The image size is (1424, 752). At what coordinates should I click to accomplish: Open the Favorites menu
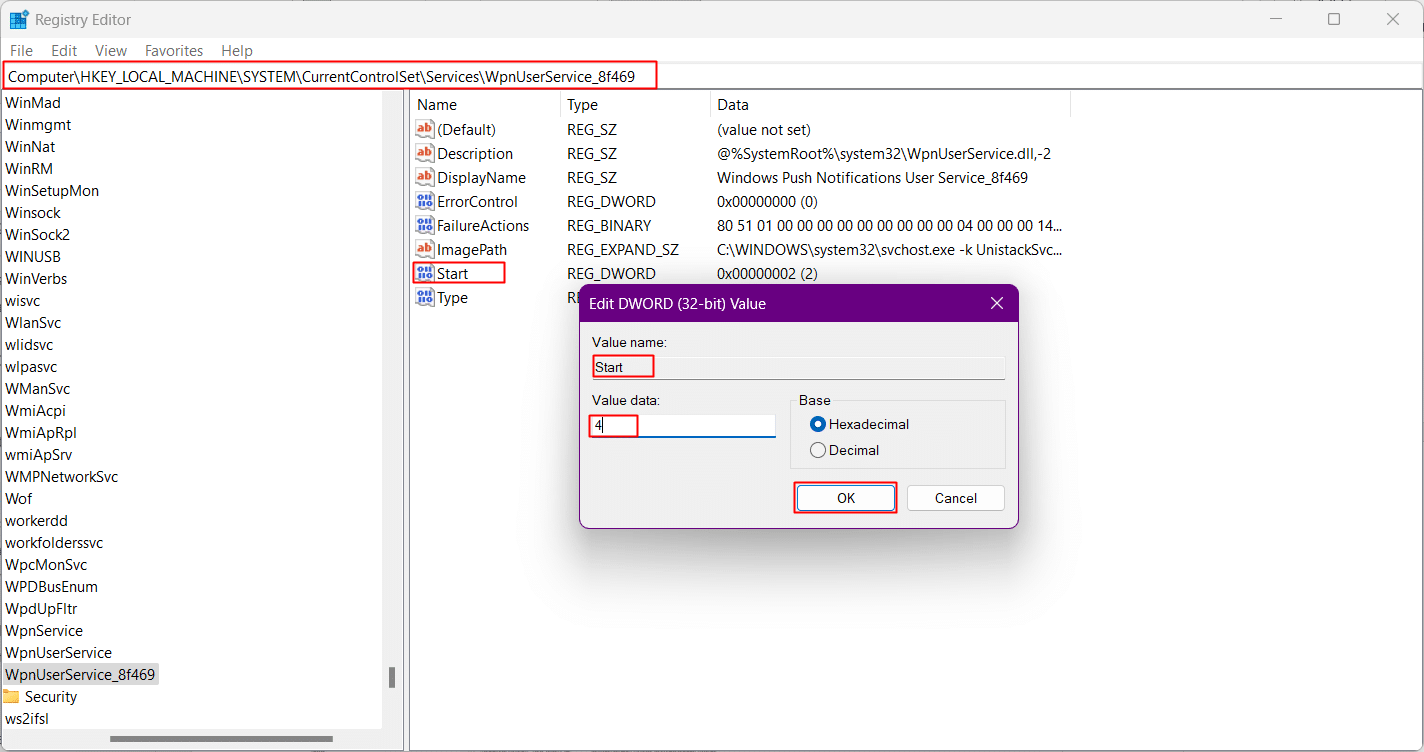(174, 50)
